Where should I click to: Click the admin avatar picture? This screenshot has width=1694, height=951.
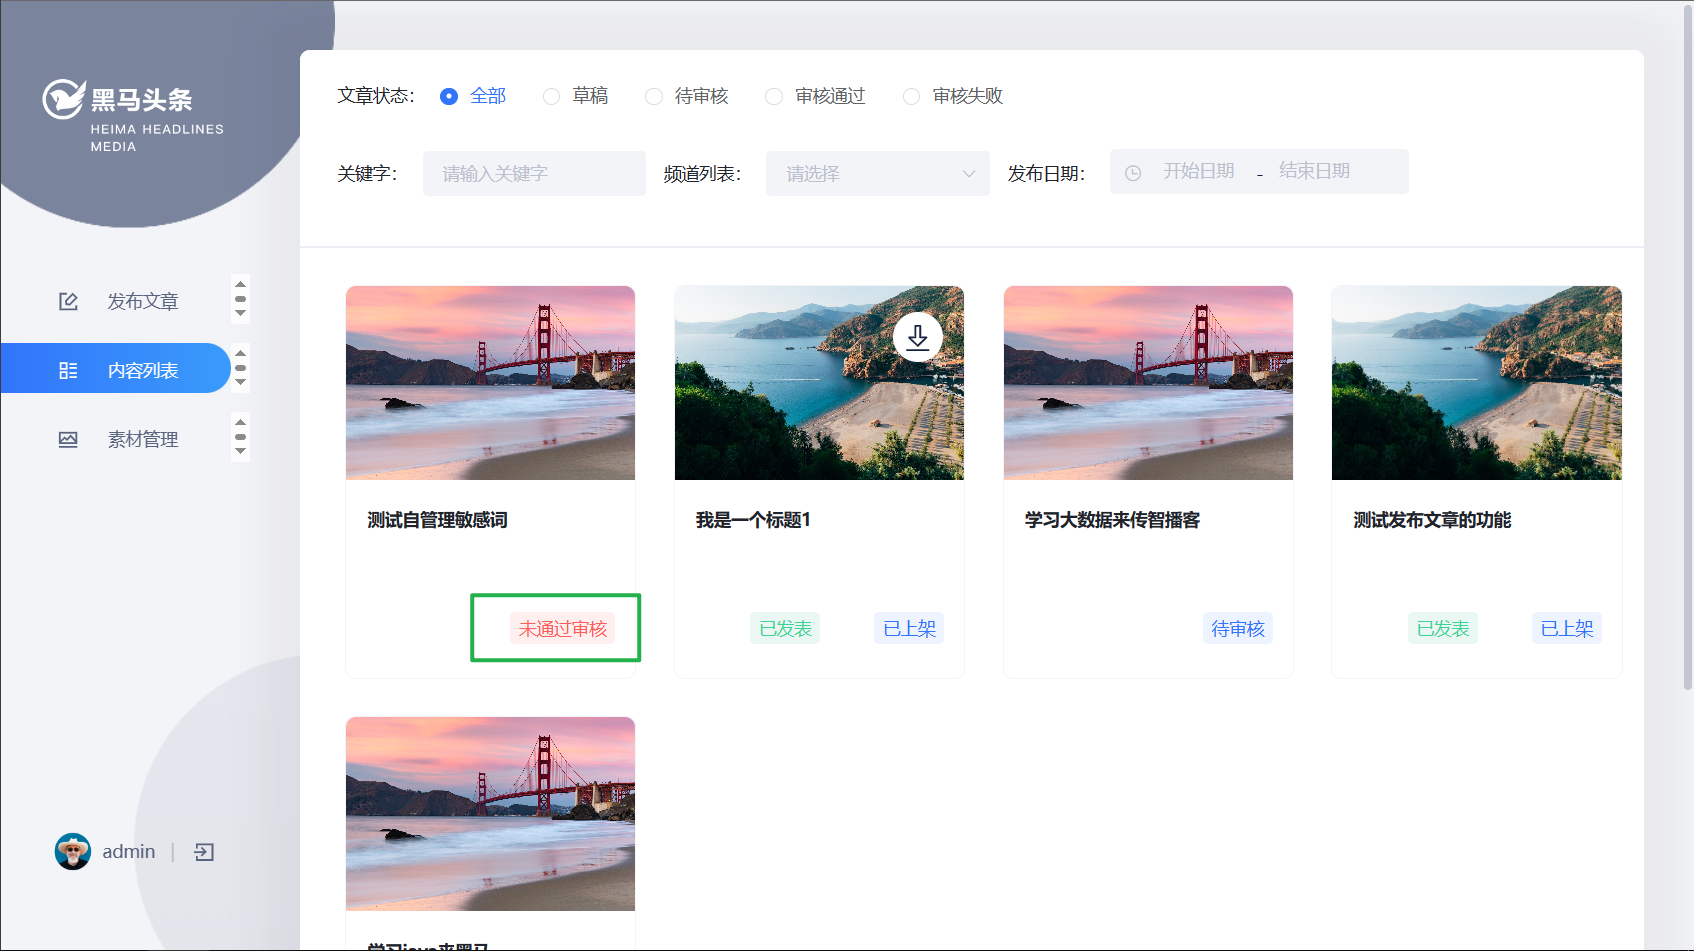(72, 852)
